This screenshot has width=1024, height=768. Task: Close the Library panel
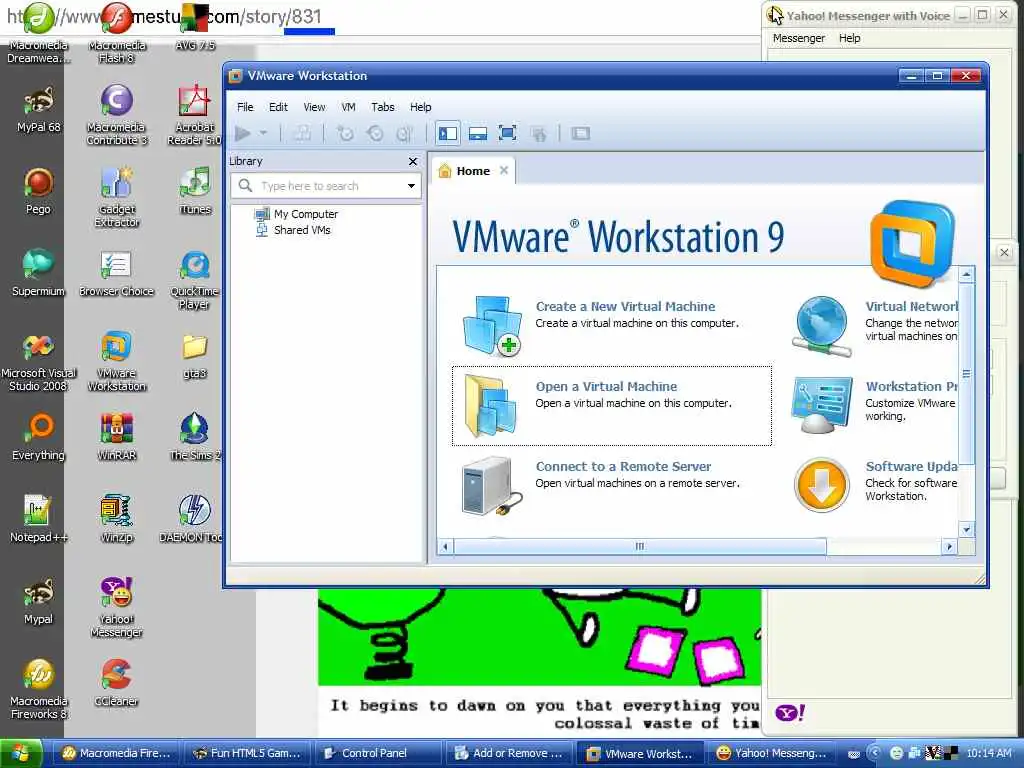413,161
